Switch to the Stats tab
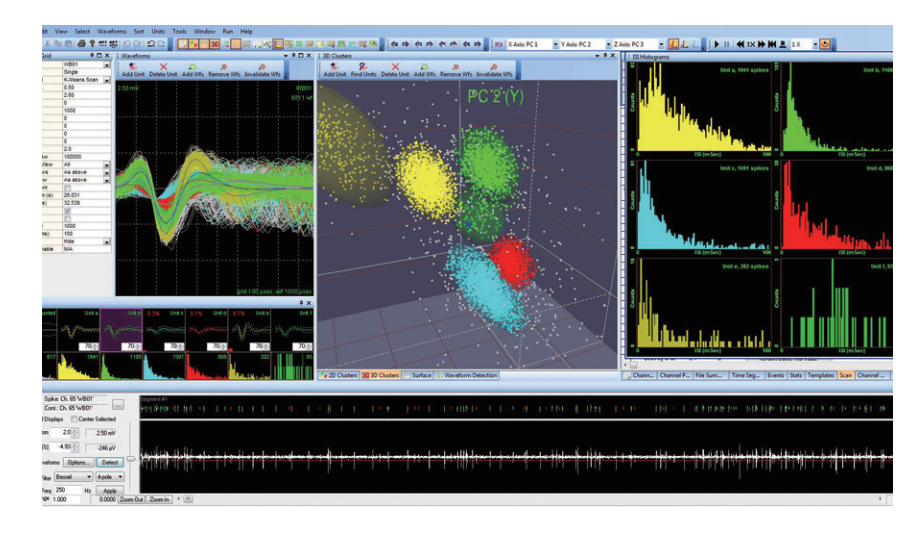921x560 pixels. (795, 375)
